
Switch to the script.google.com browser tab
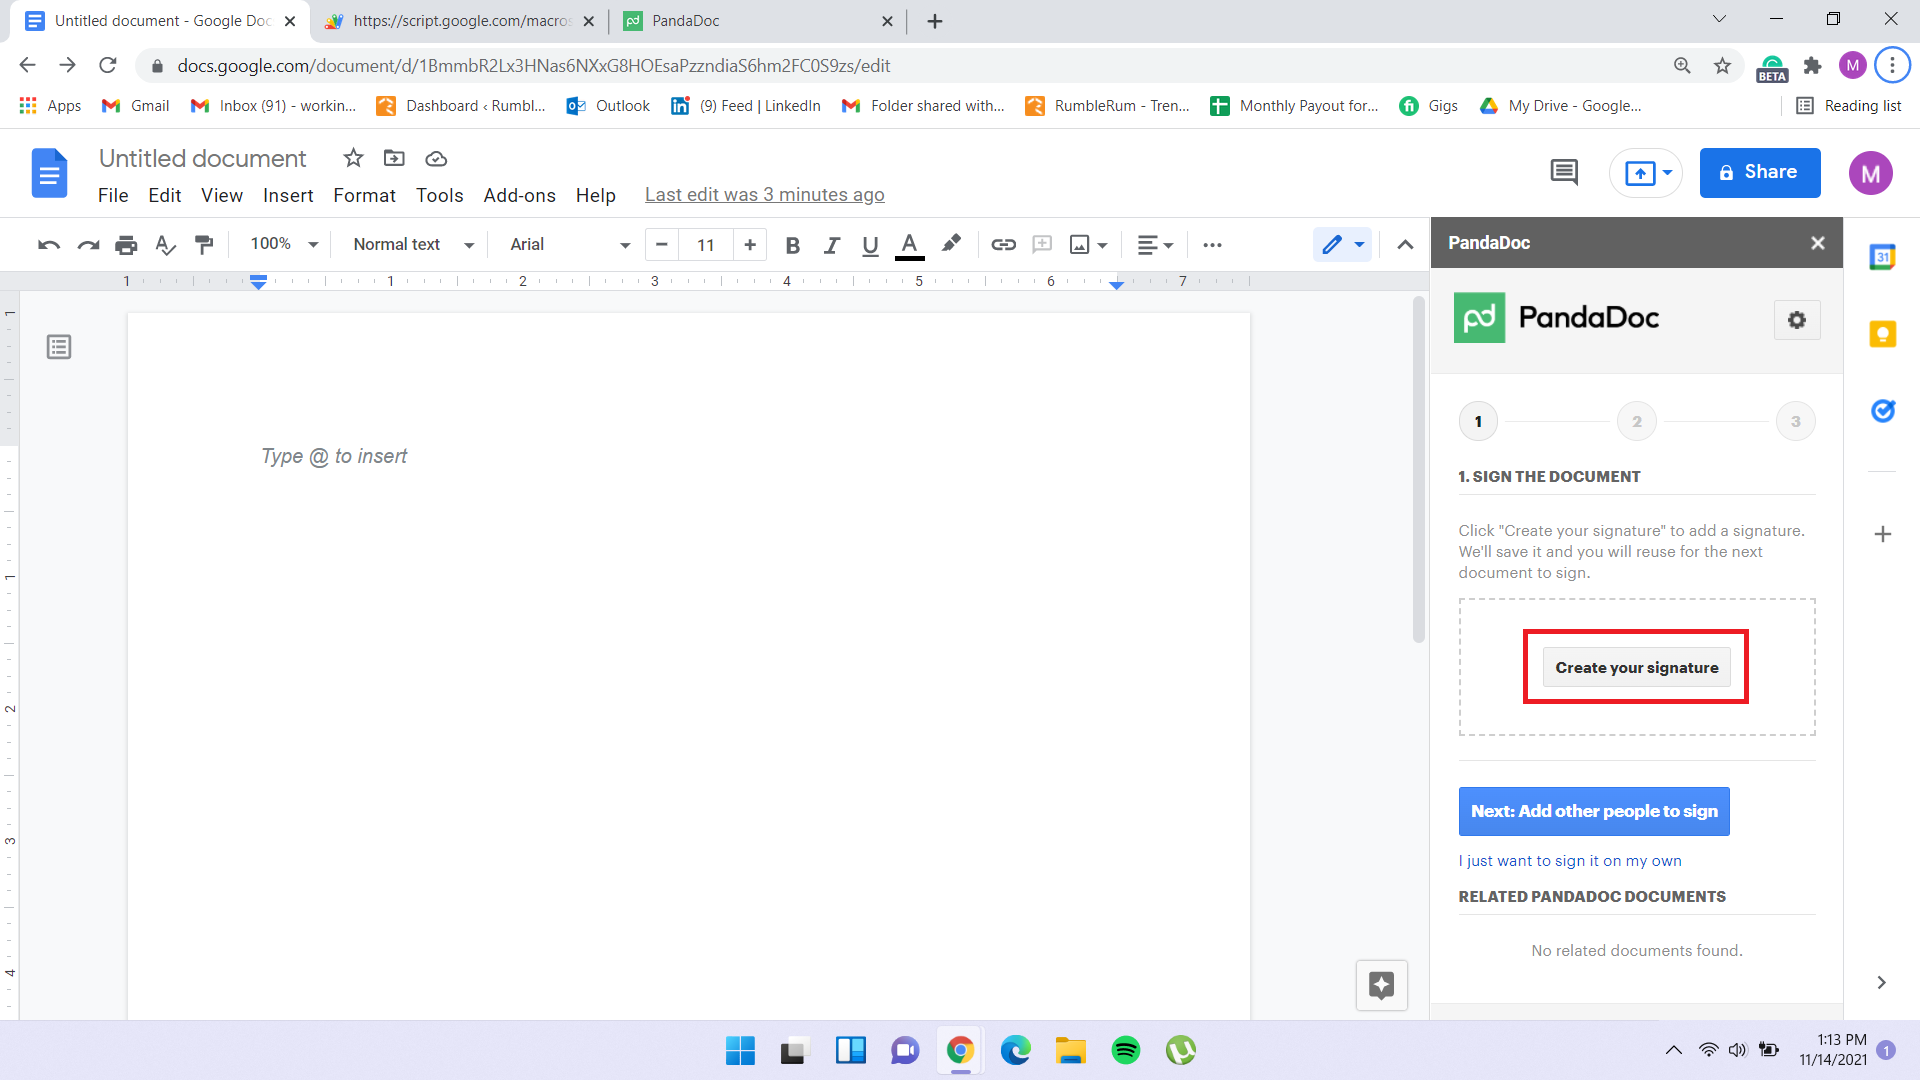click(x=459, y=21)
